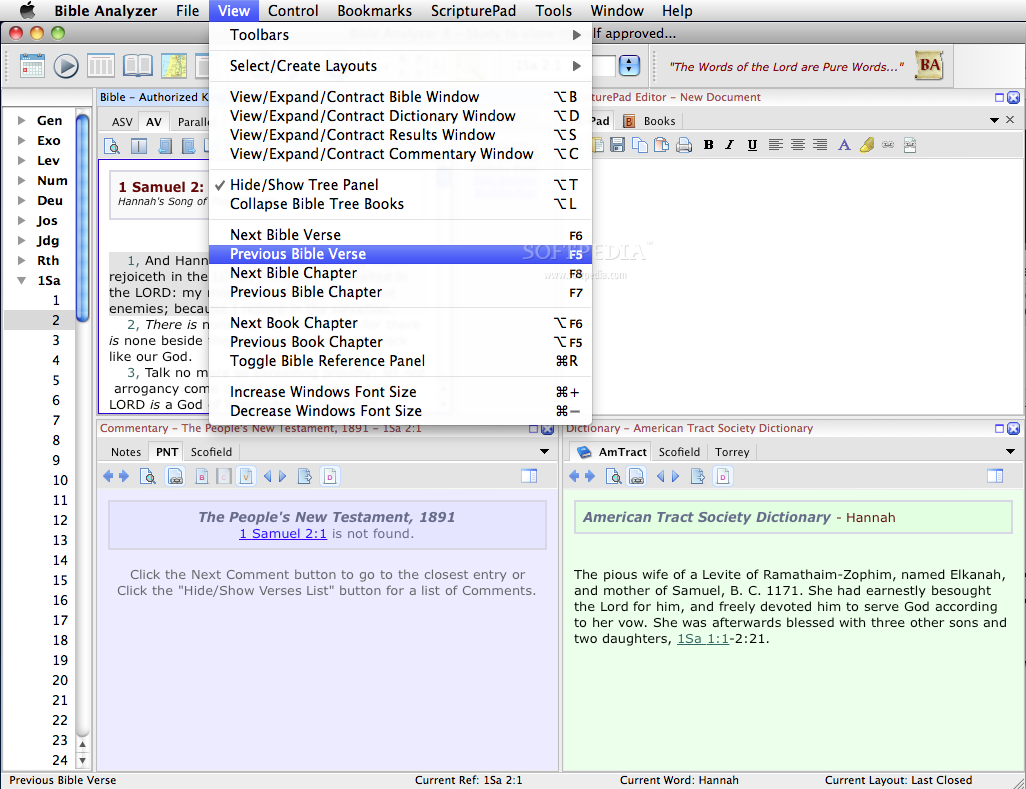Toggle underline formatting in ScripturePad
1026x789 pixels.
752,145
